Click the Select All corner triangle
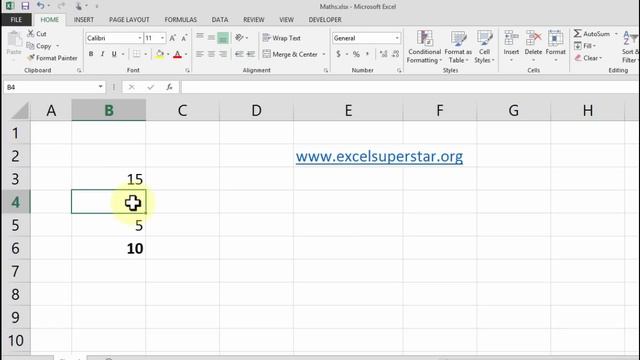The width and height of the screenshot is (640, 360). point(19,111)
